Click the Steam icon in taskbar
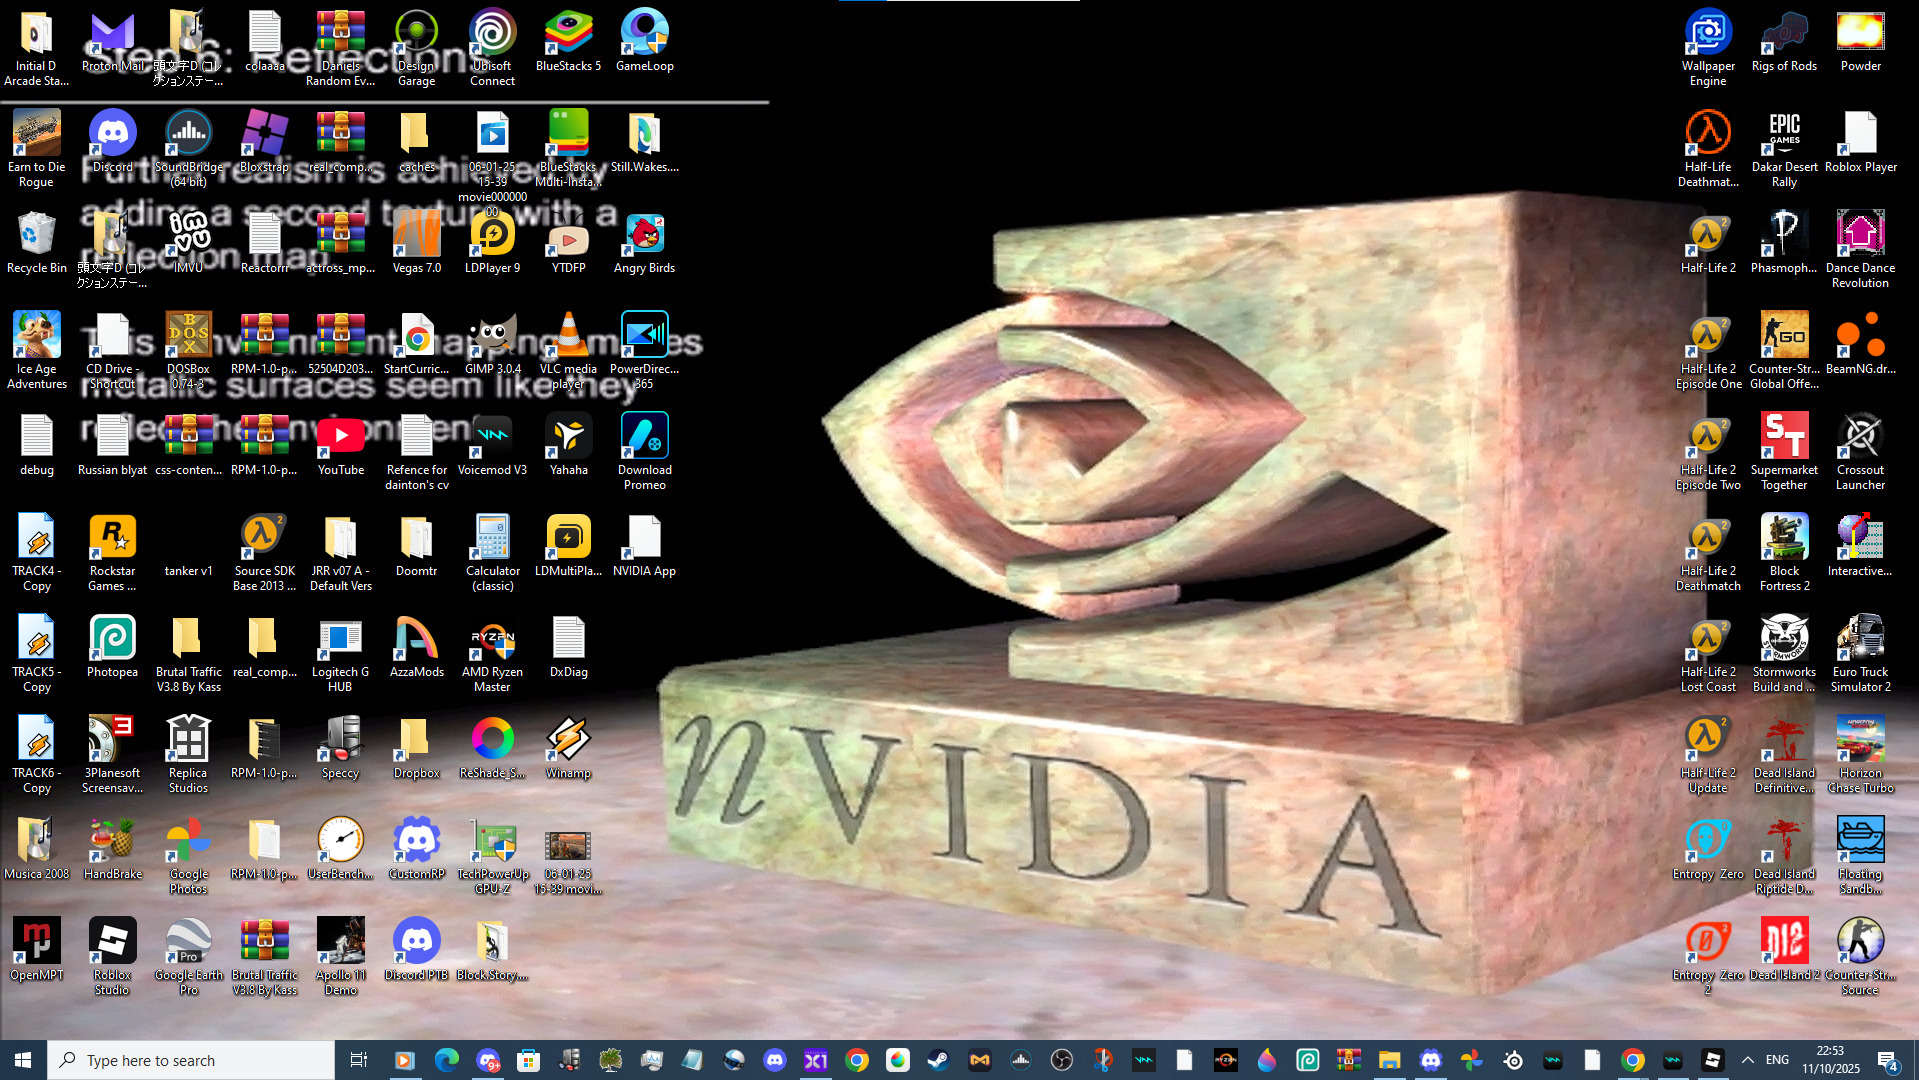The height and width of the screenshot is (1080, 1919). tap(938, 1060)
